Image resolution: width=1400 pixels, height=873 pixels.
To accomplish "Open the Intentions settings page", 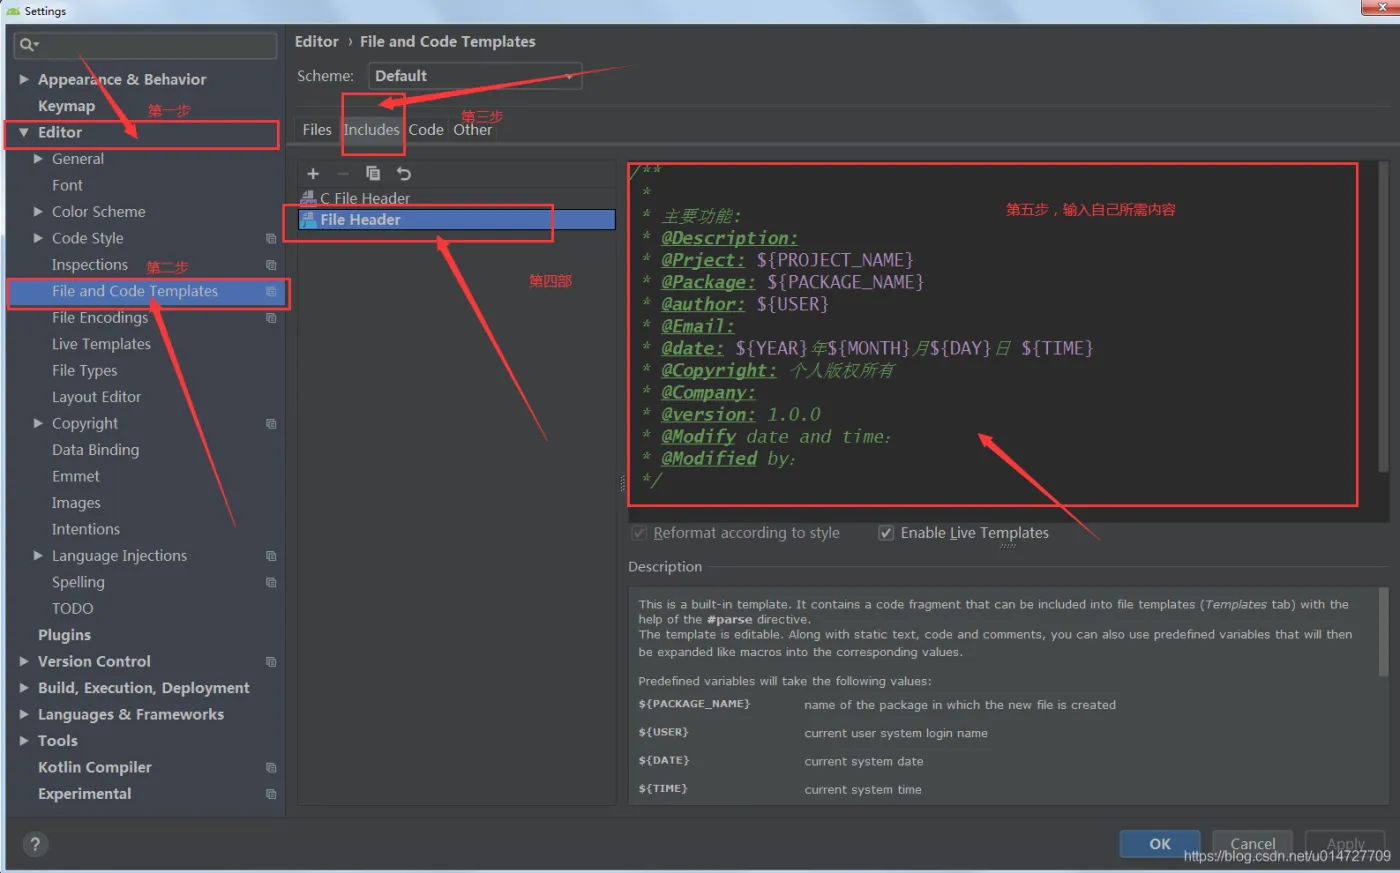I will point(86,529).
